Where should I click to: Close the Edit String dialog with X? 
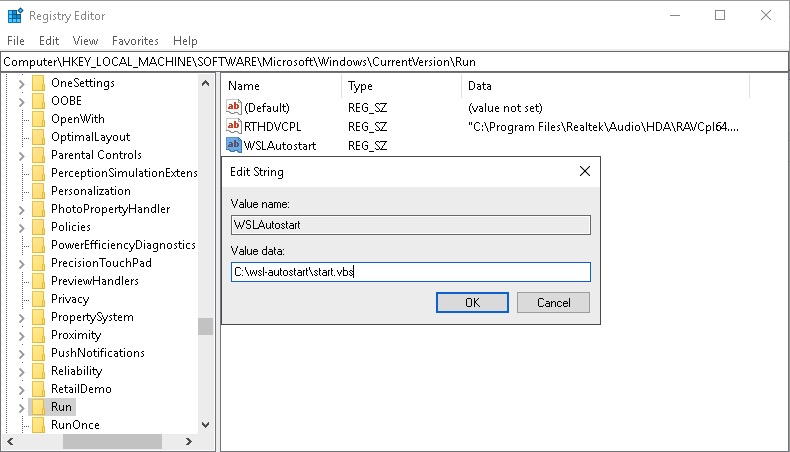pyautogui.click(x=584, y=171)
